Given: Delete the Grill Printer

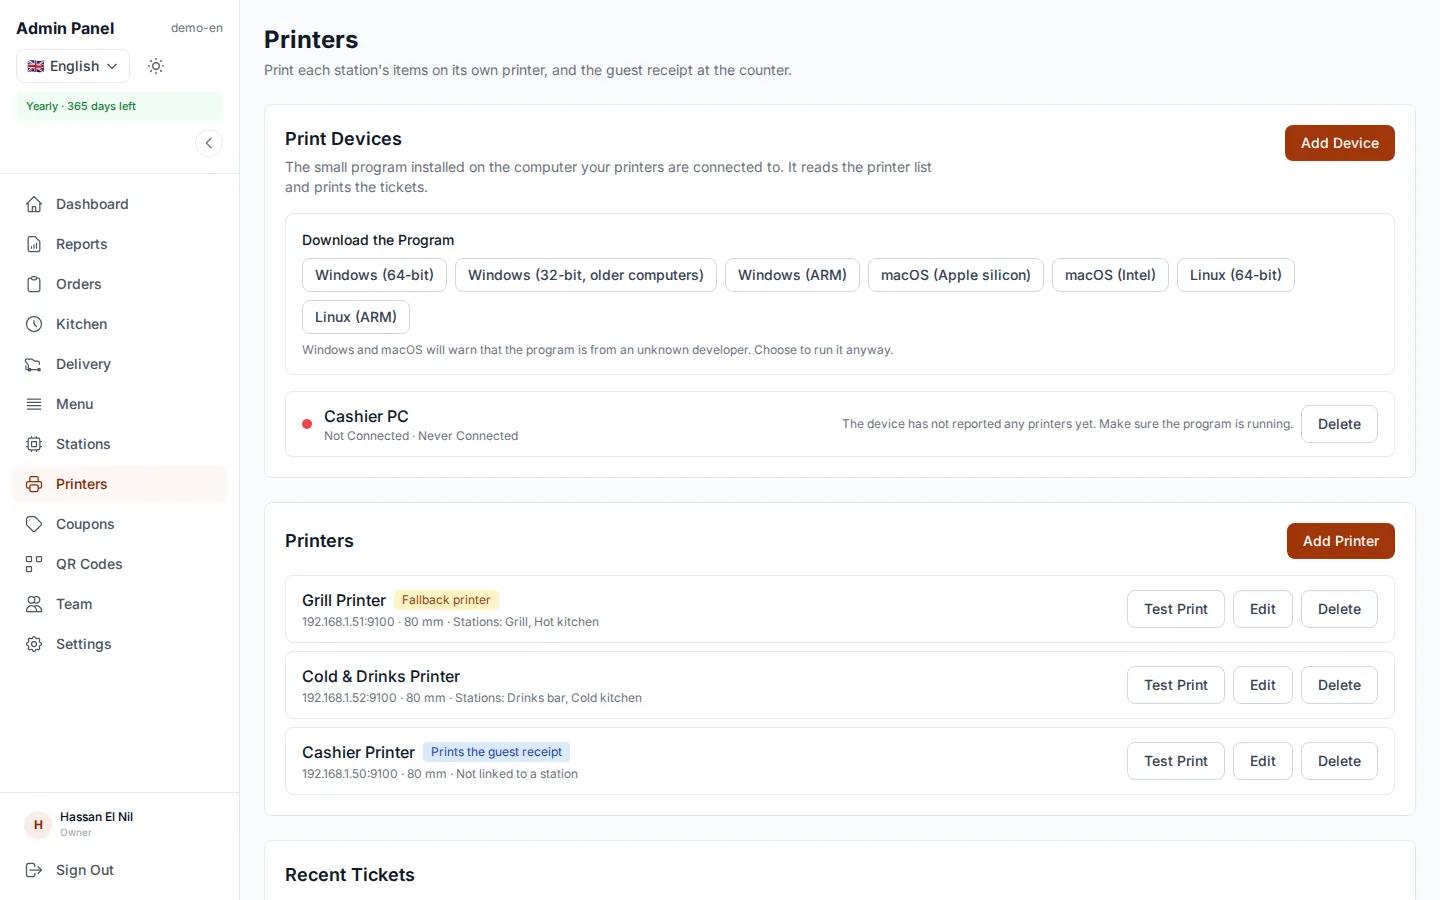Looking at the screenshot, I should point(1339,609).
